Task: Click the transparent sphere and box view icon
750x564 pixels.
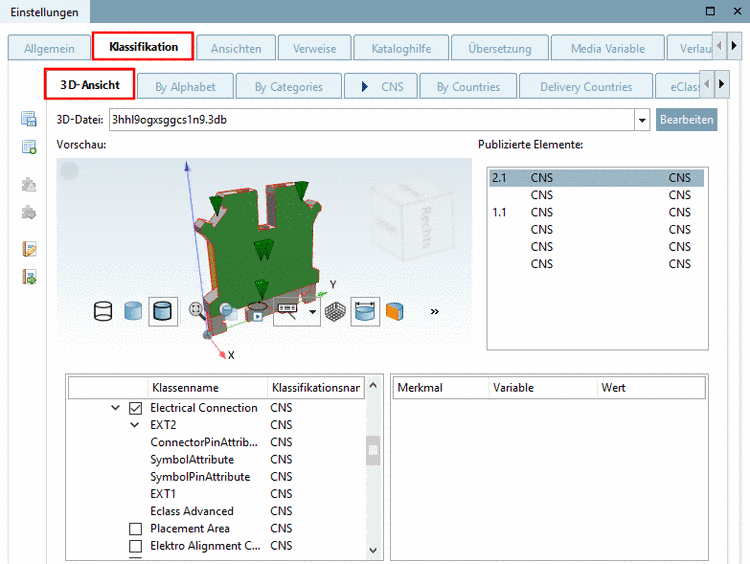Action: (x=228, y=311)
